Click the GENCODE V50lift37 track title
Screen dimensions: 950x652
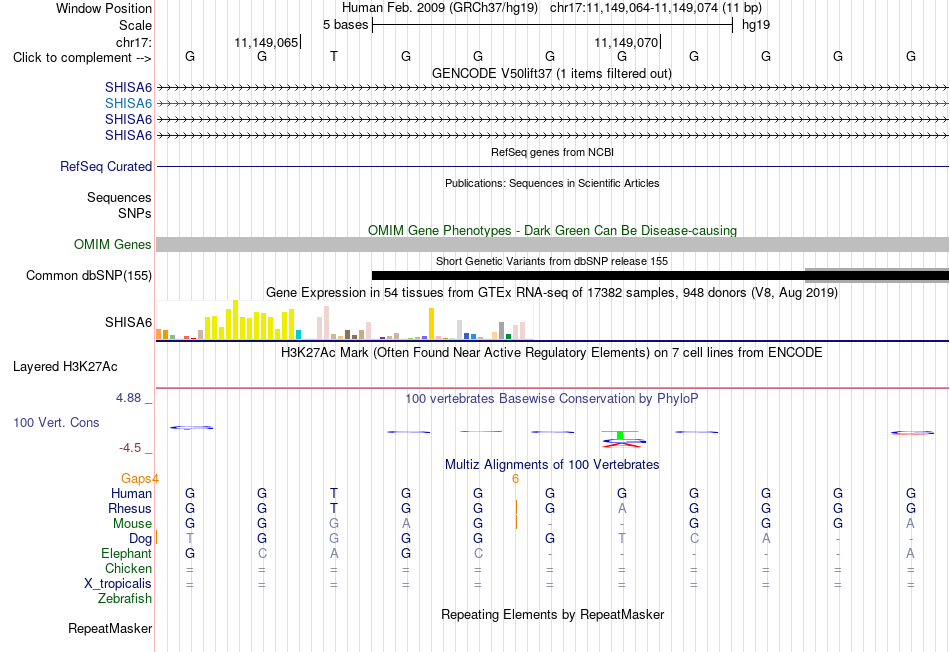(551, 74)
